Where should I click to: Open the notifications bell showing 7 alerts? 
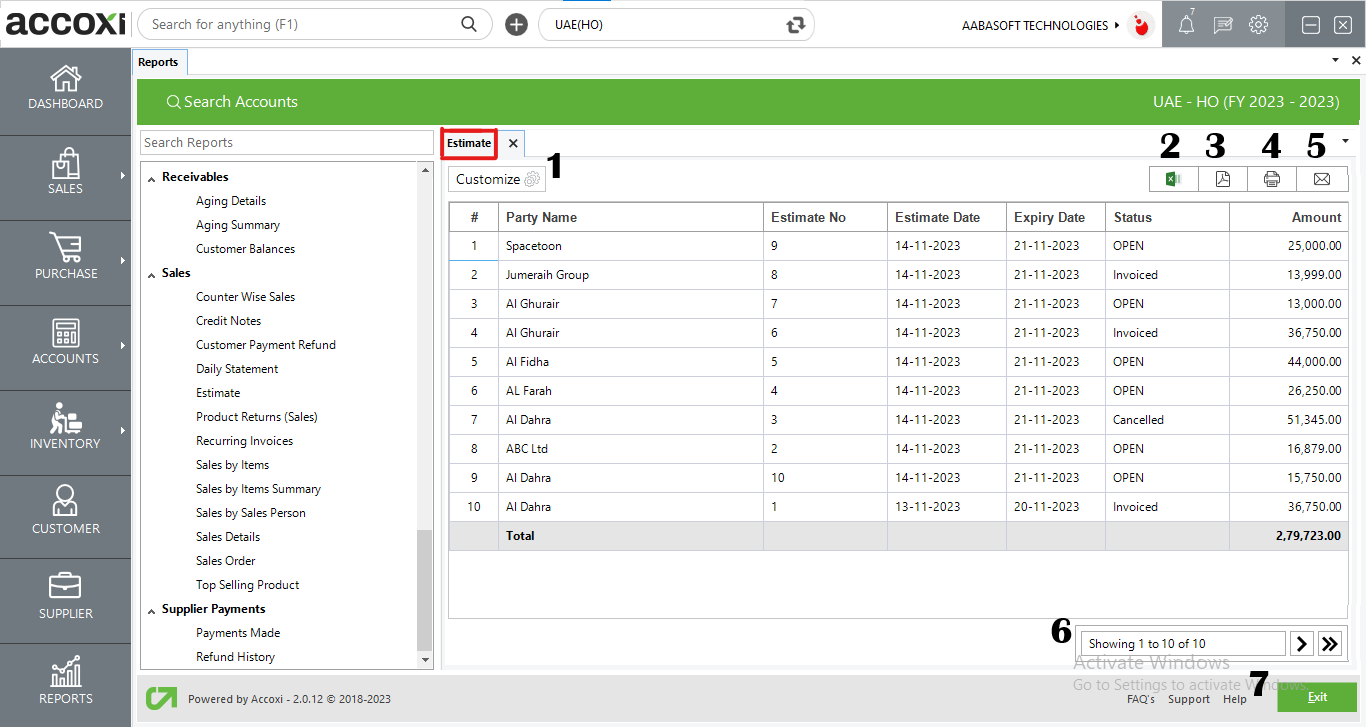coord(1185,24)
